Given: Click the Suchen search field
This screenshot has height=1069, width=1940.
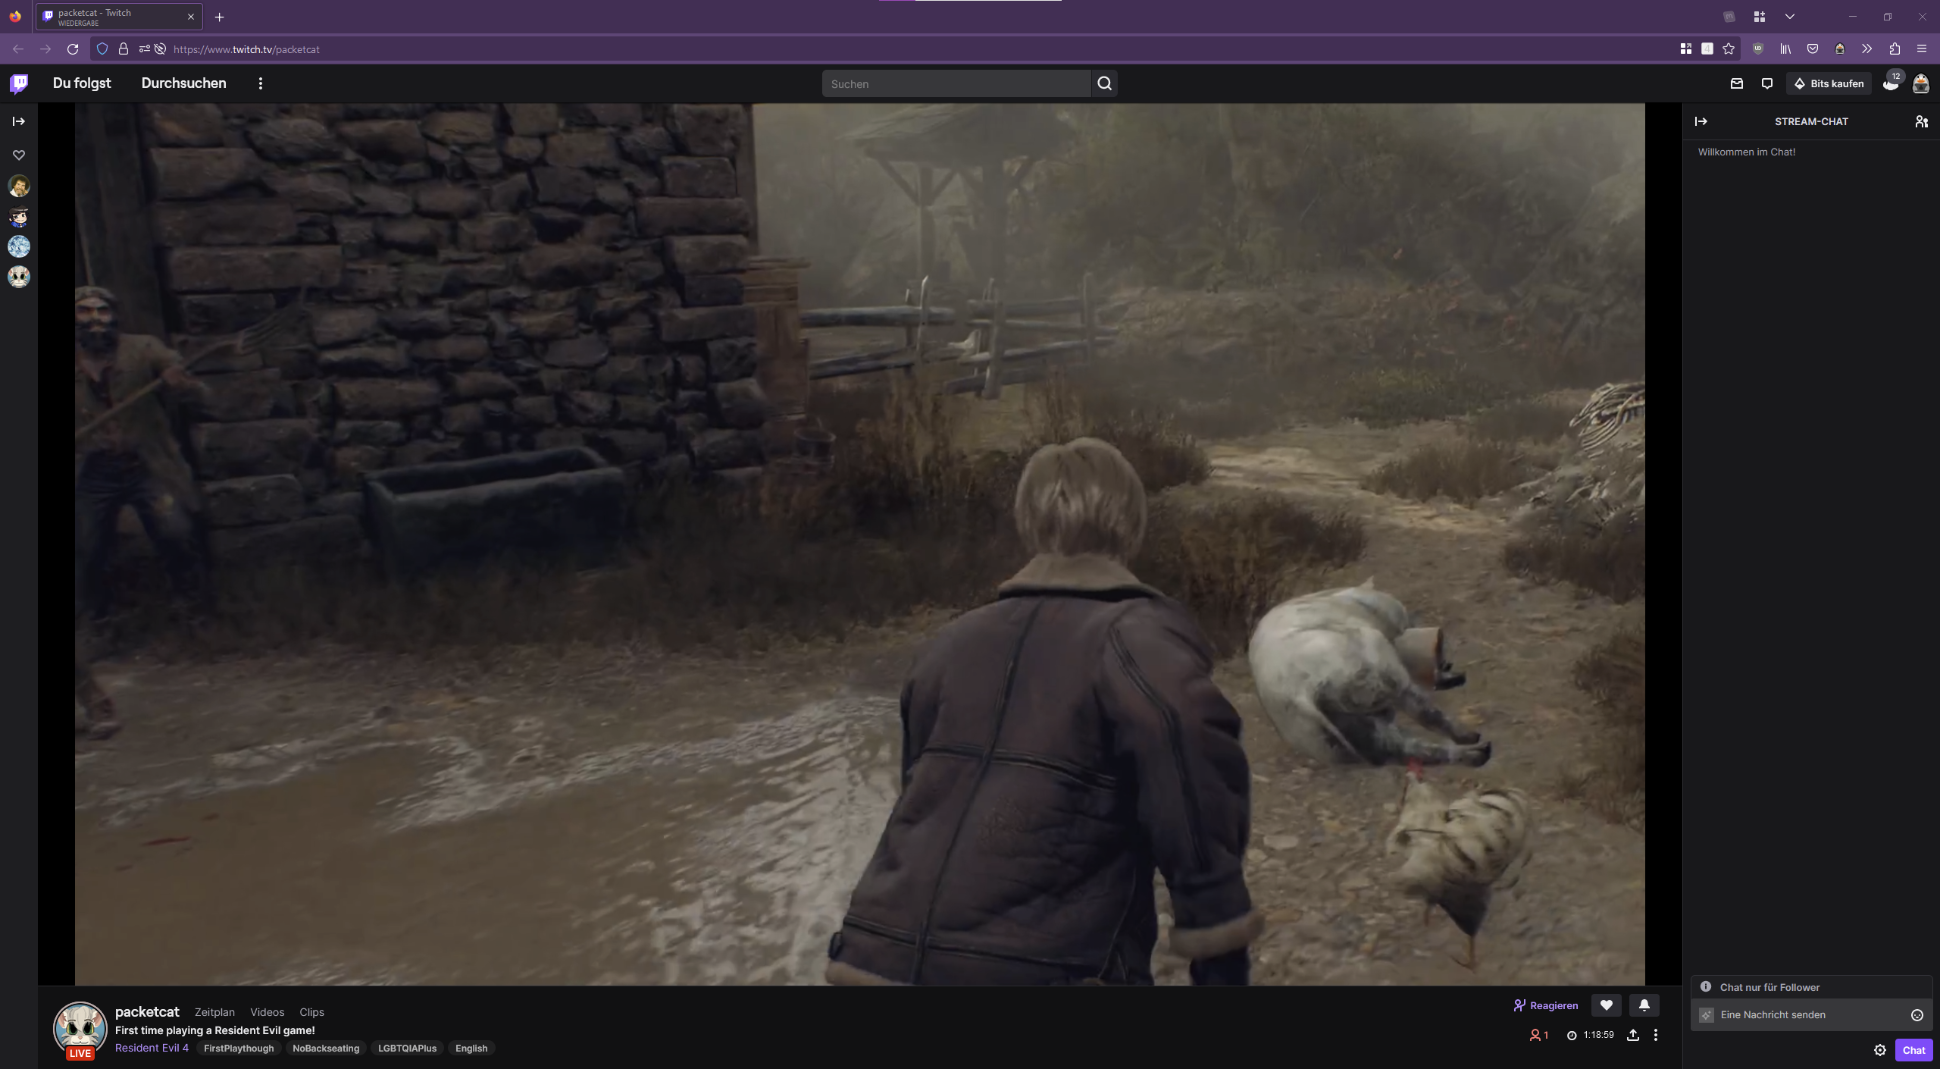Looking at the screenshot, I should [x=955, y=84].
